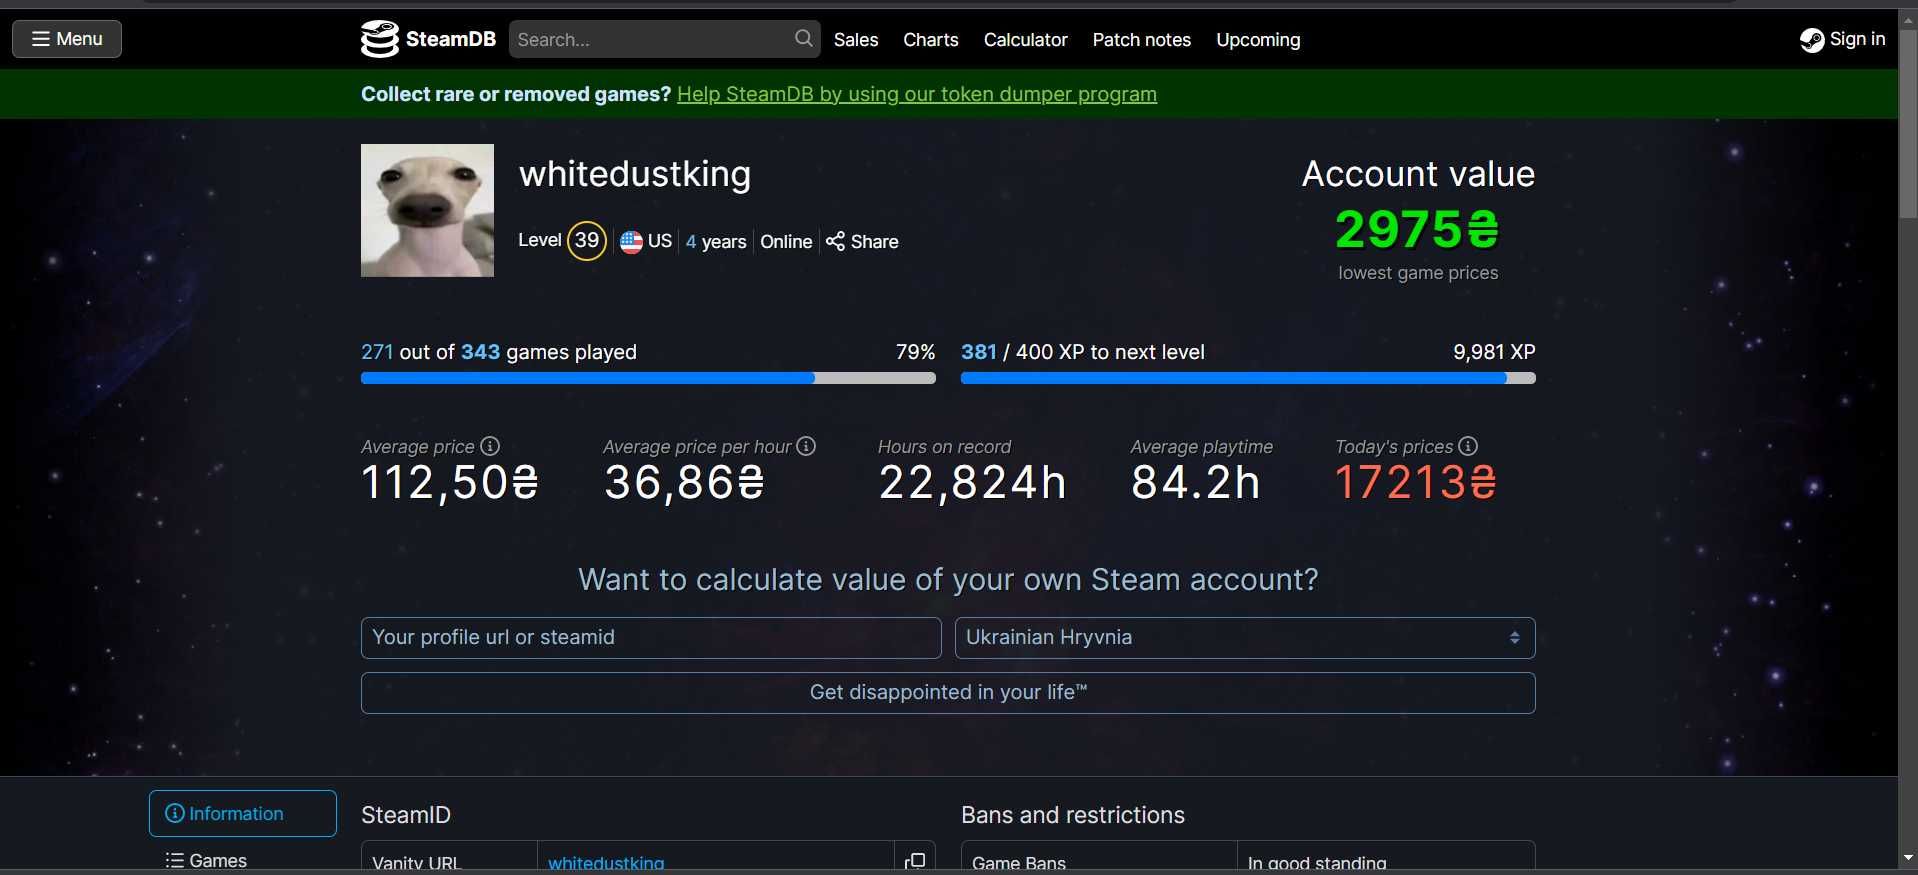Click the Hours on record 22,824h value

(x=972, y=482)
